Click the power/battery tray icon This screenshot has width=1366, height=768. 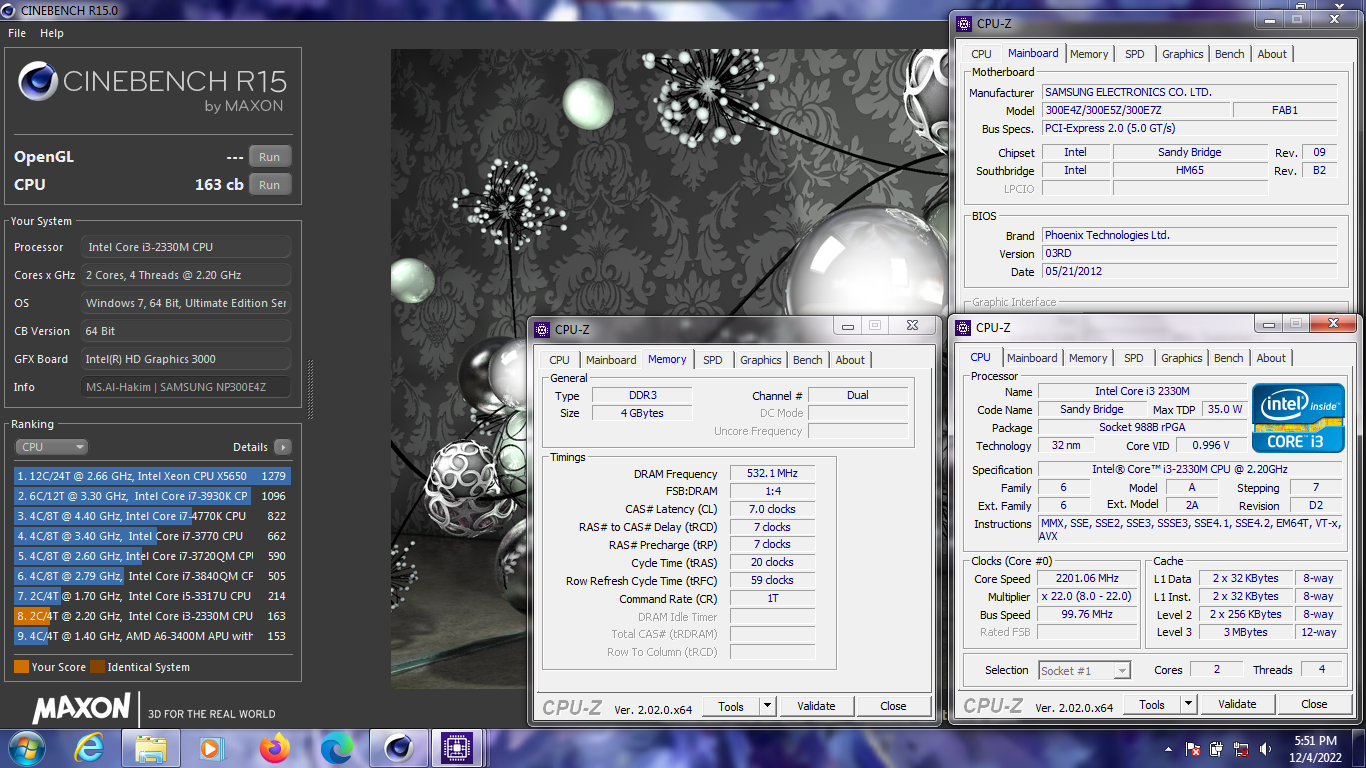pyautogui.click(x=1217, y=749)
